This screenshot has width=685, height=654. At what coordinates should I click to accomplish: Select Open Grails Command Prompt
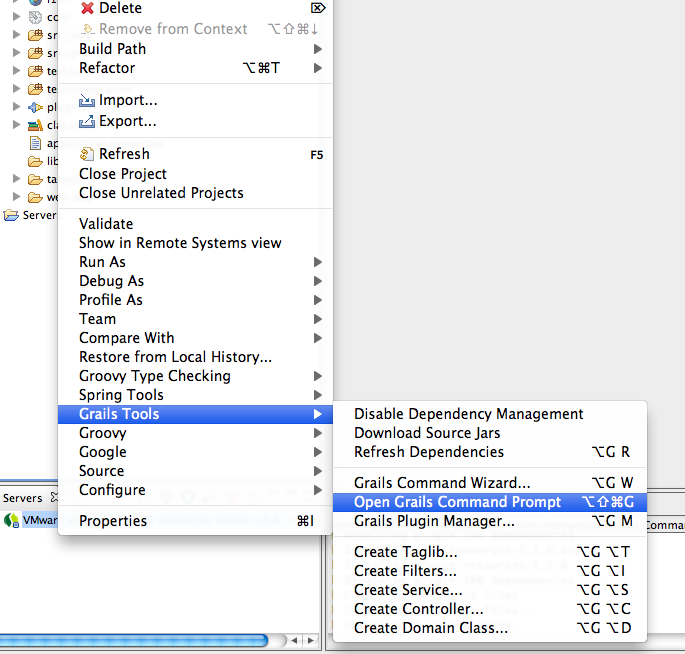click(490, 502)
